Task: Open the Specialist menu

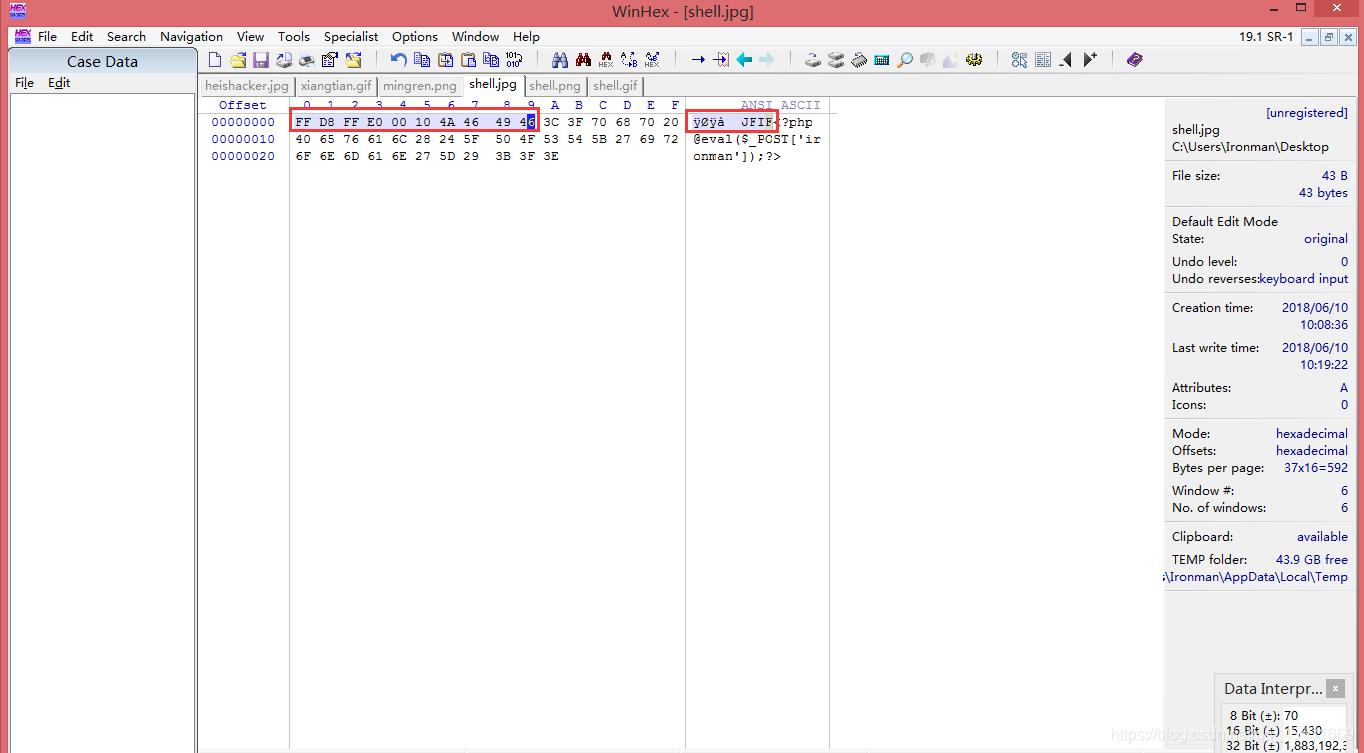Action: coord(351,36)
